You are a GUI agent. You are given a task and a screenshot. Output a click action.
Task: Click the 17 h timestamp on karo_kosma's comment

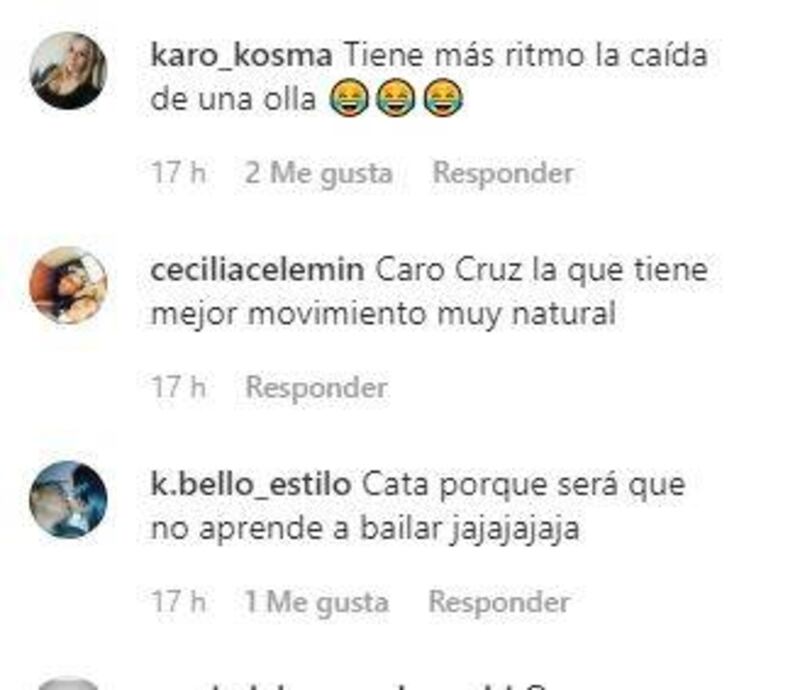tap(179, 172)
